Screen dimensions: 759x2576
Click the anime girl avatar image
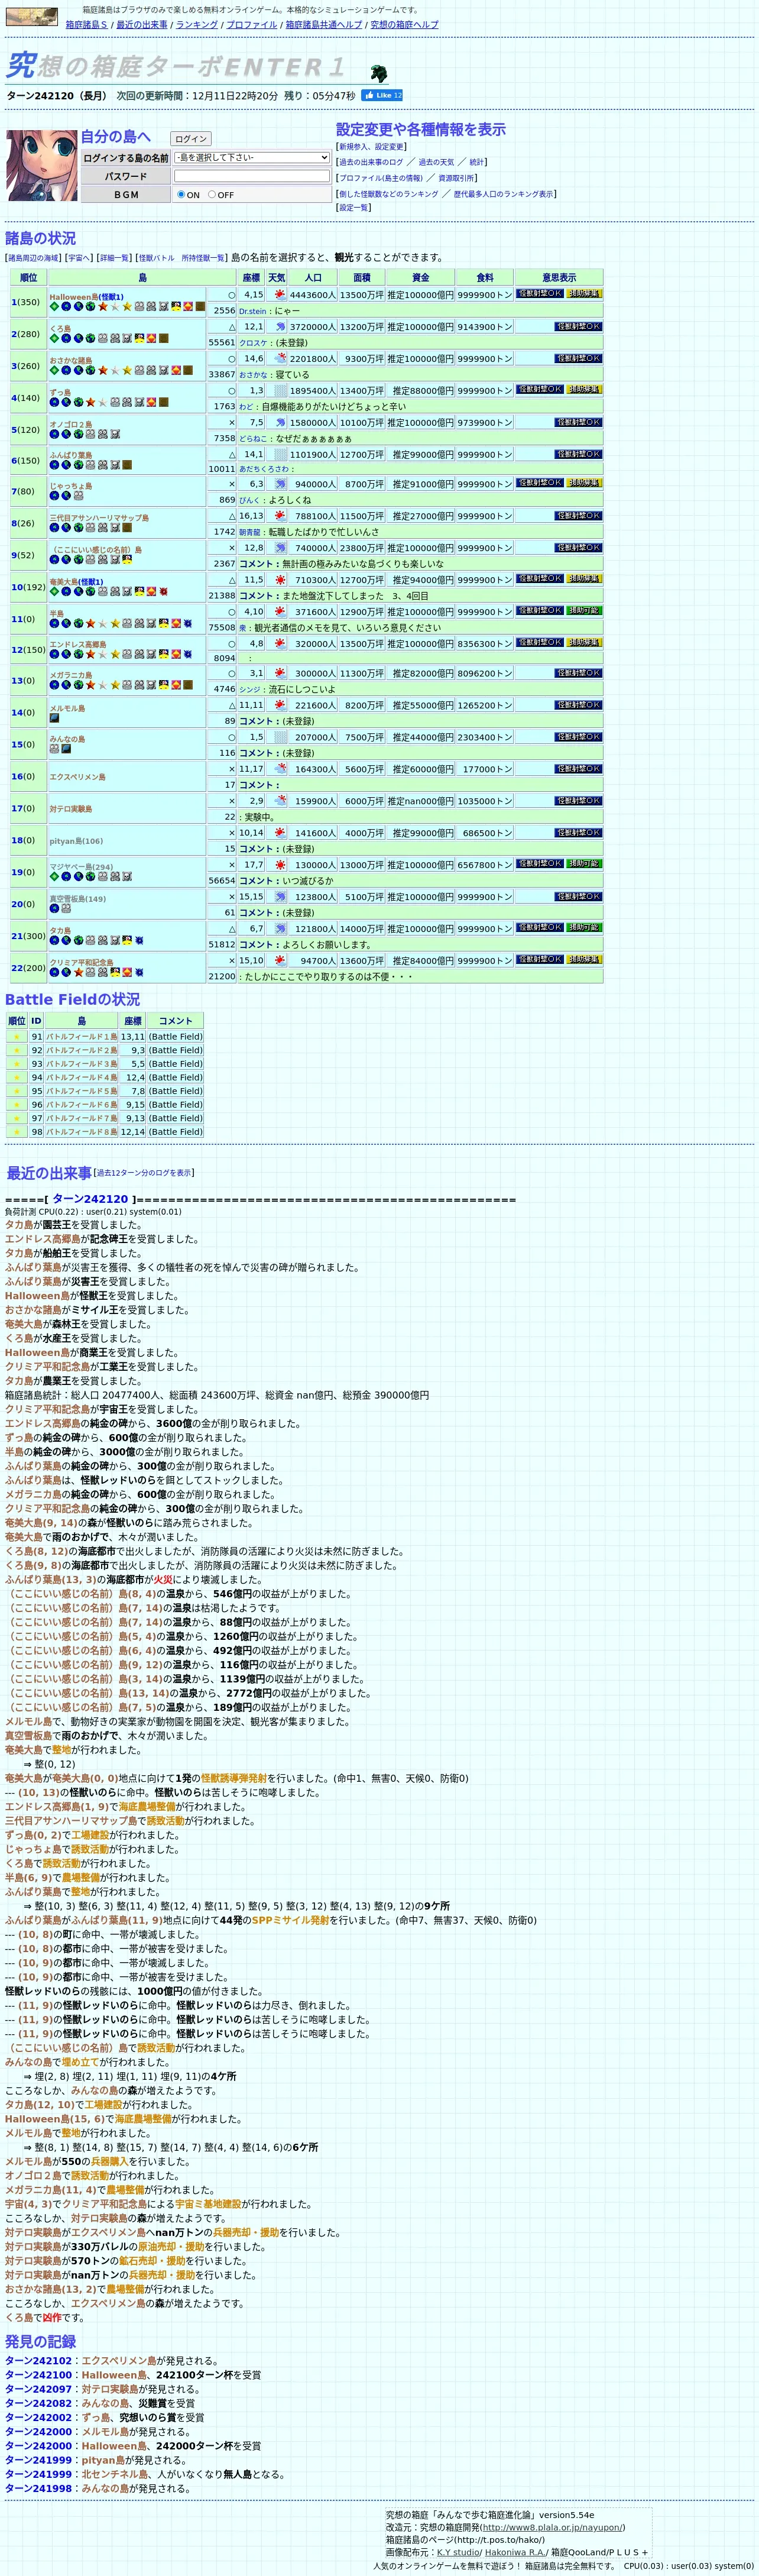(x=42, y=165)
